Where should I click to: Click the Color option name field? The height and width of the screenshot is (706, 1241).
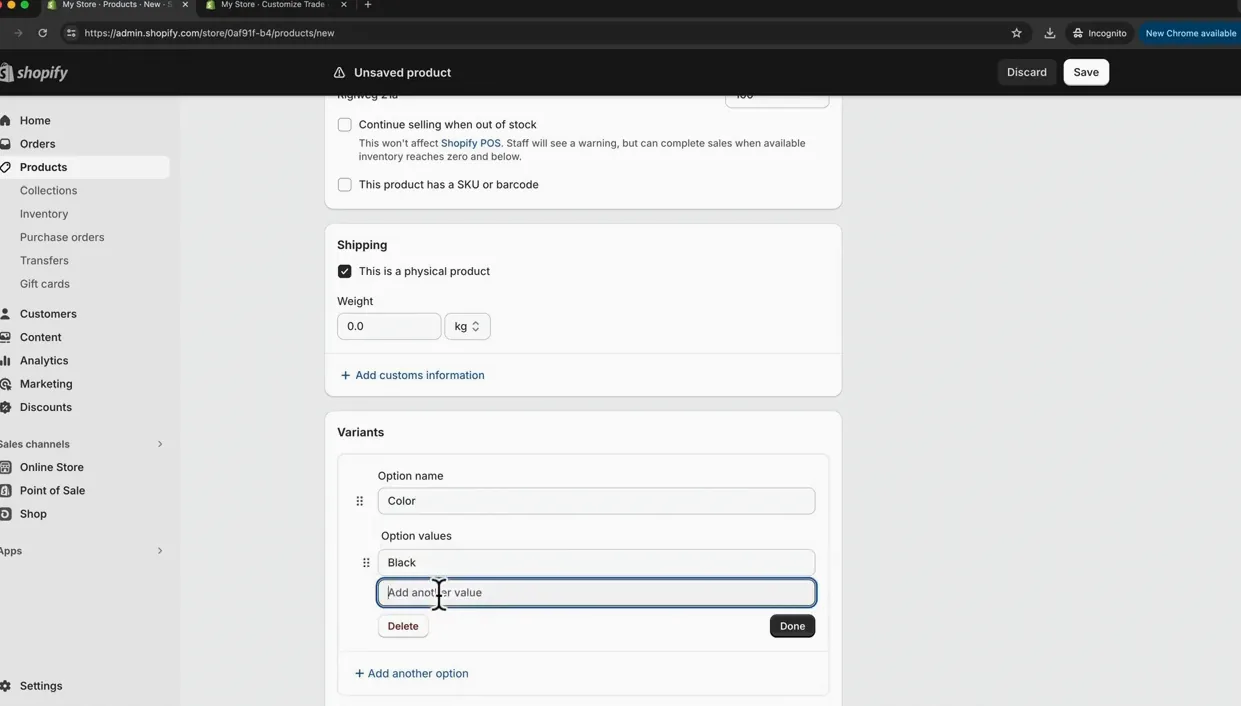click(x=596, y=501)
